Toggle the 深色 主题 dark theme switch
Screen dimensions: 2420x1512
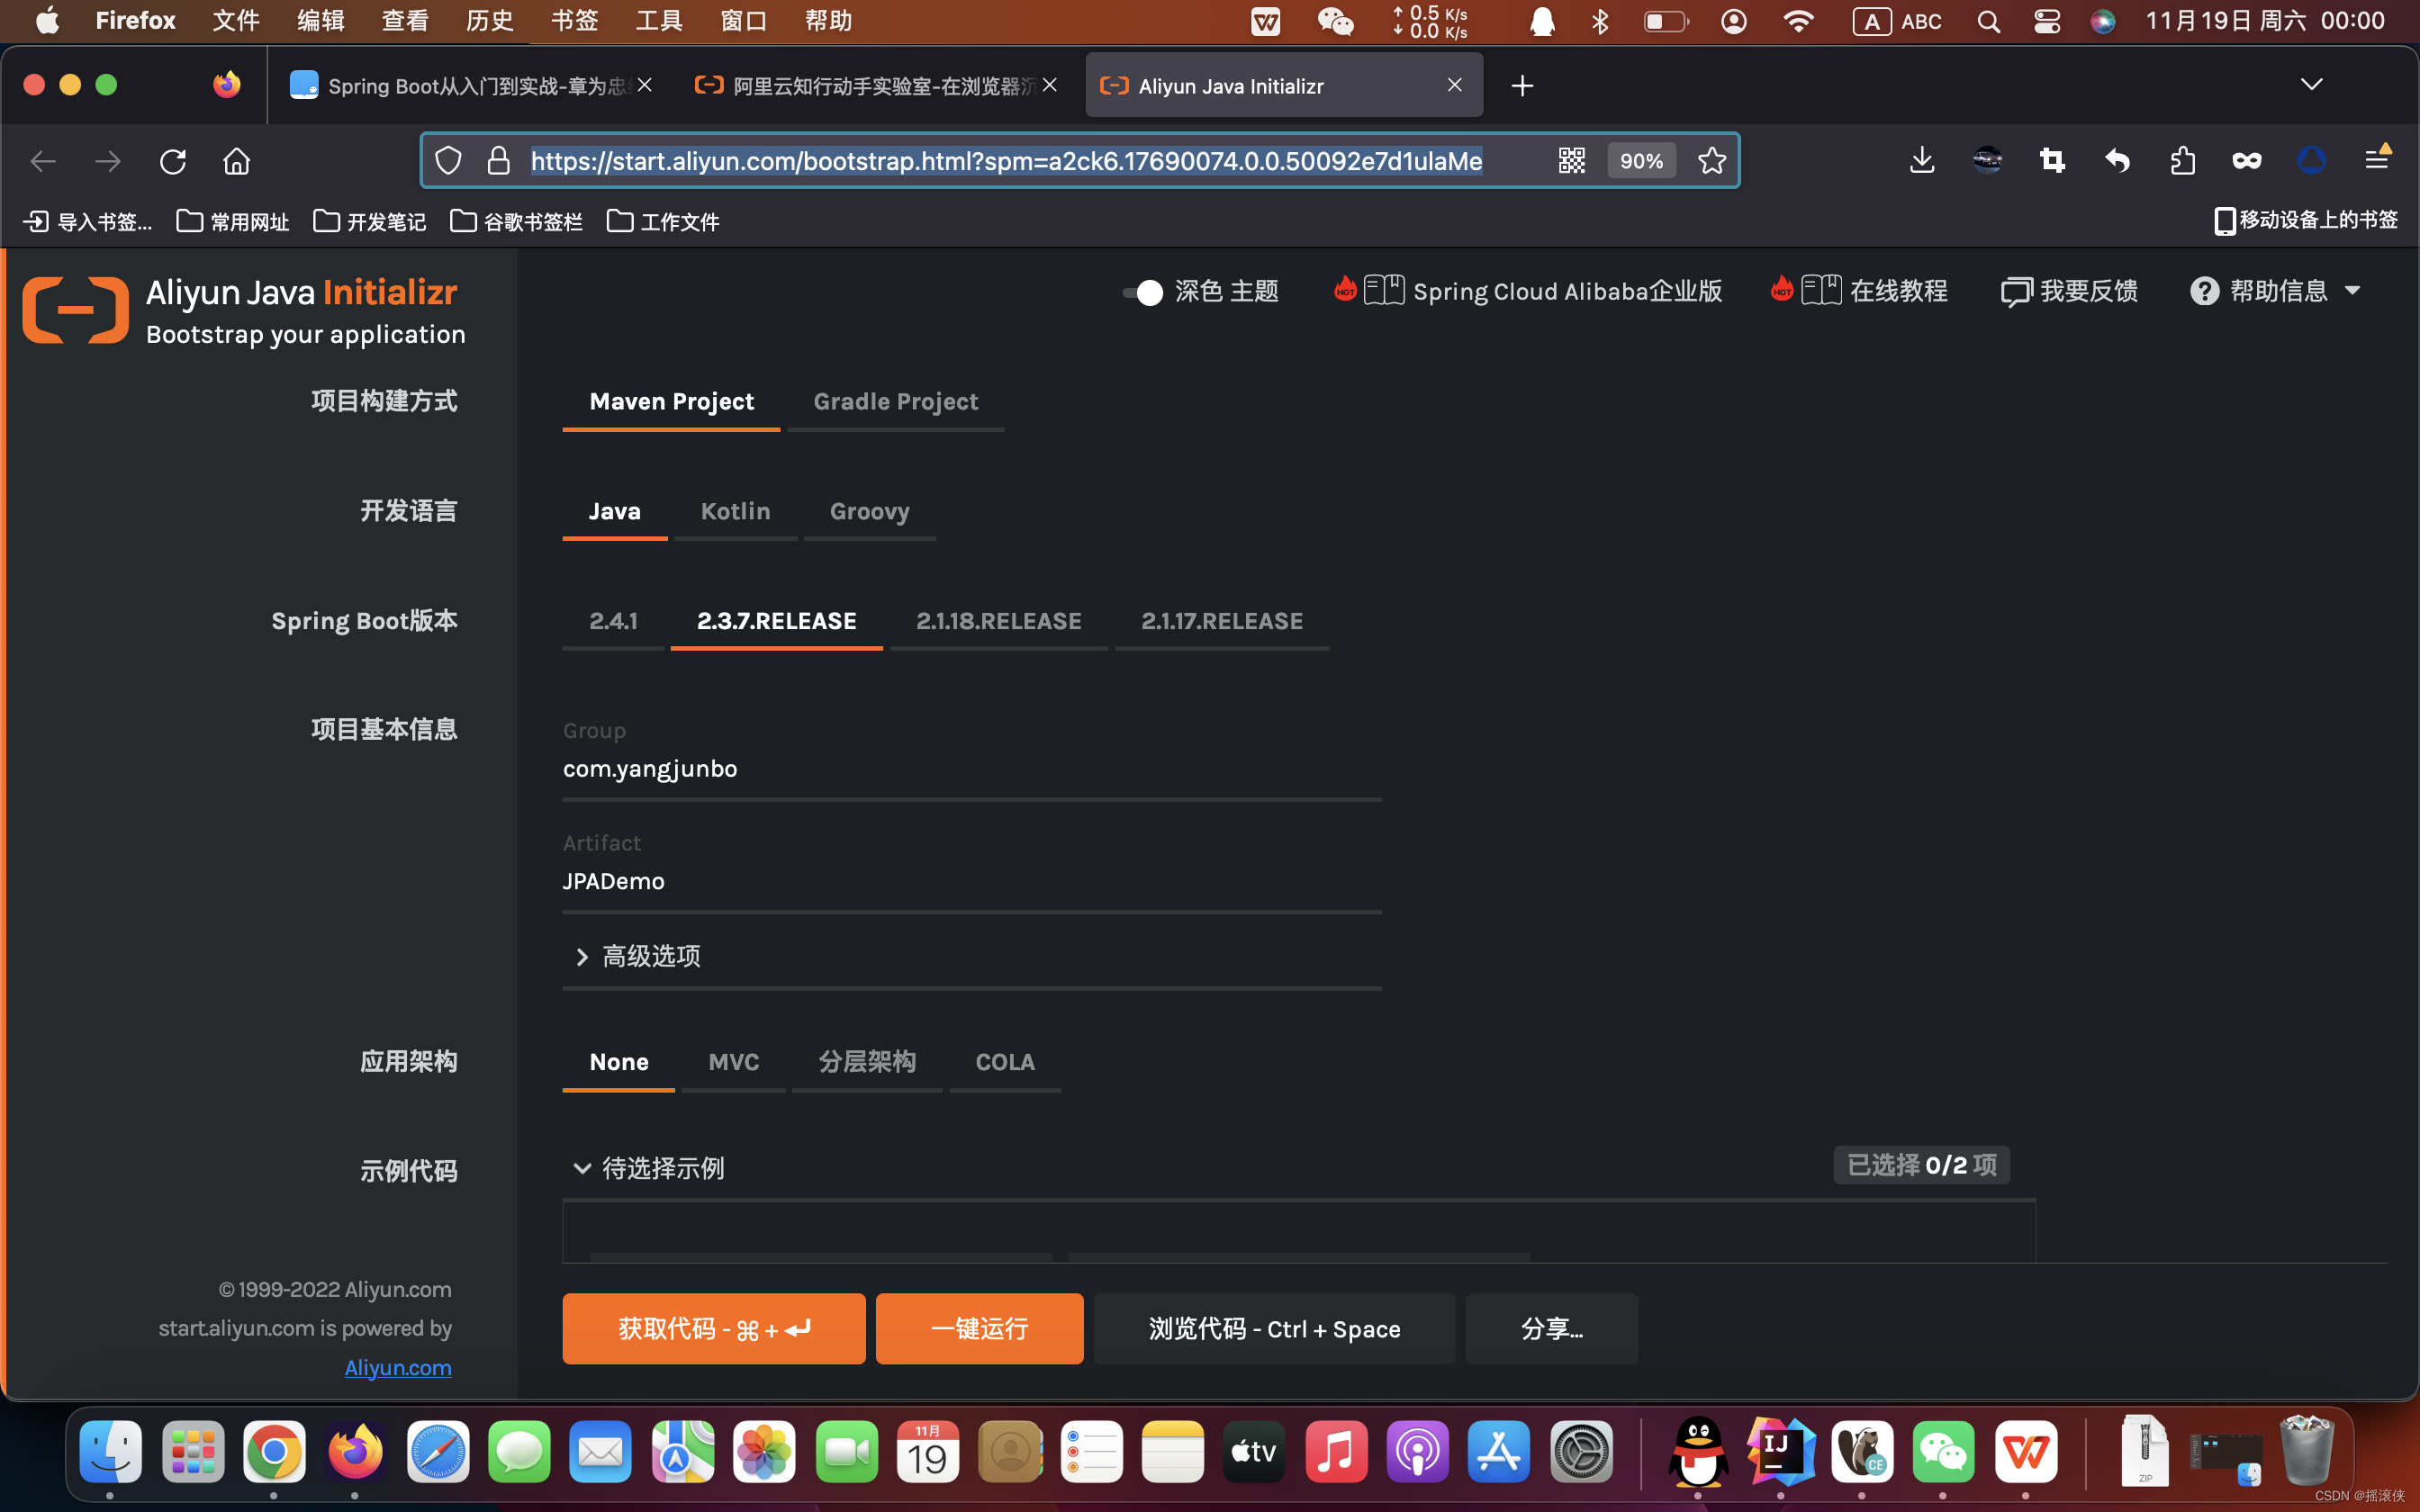[x=1143, y=292]
